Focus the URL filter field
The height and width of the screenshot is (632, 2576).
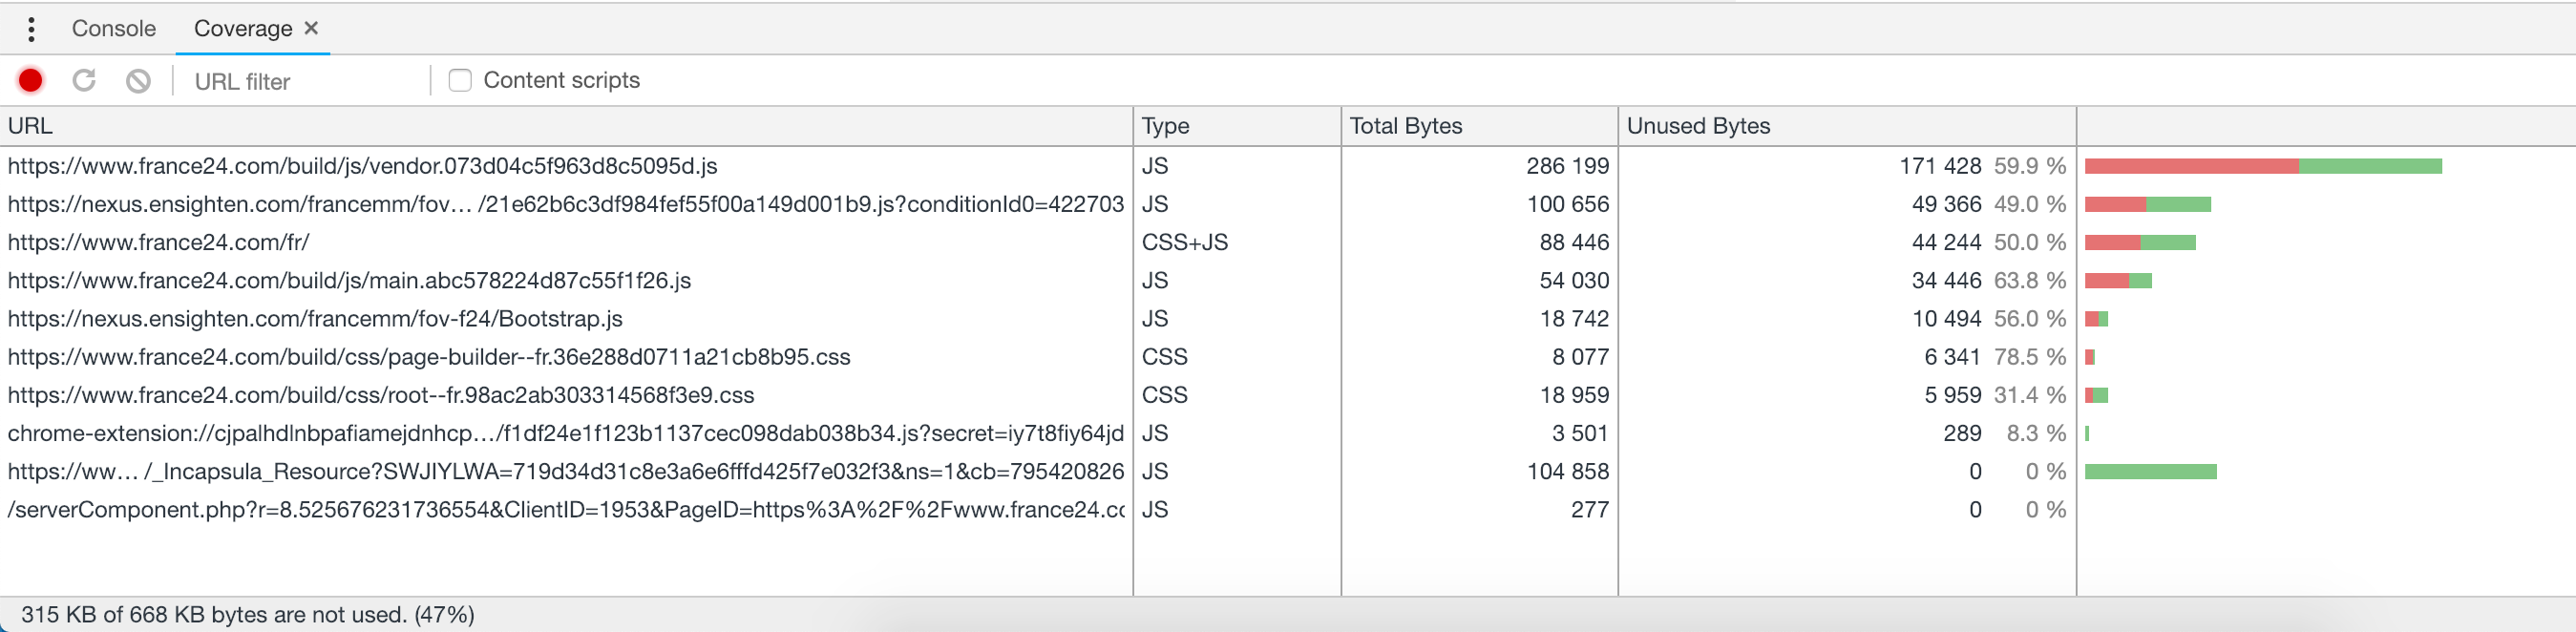[300, 82]
